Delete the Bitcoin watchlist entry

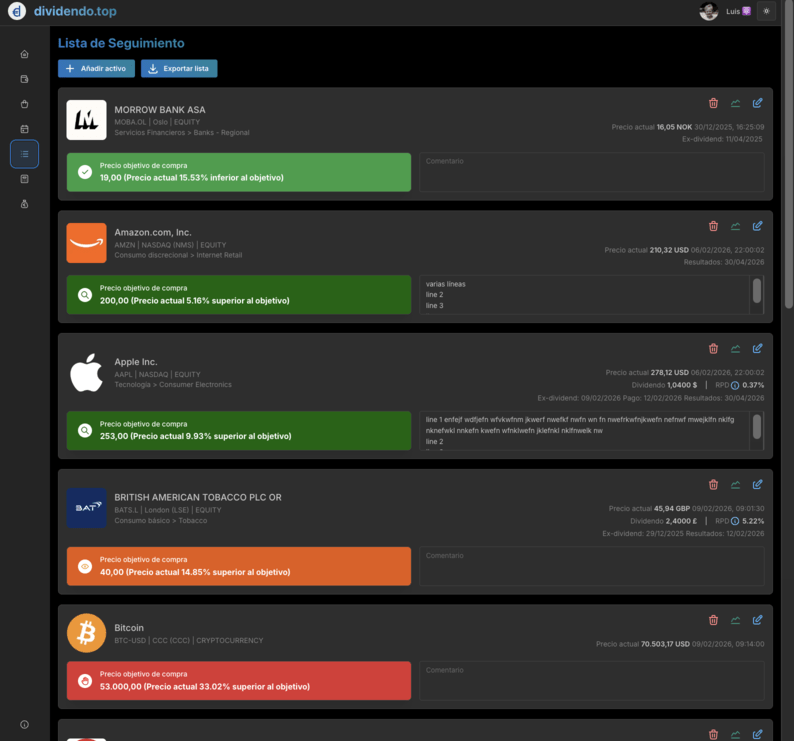tap(713, 620)
